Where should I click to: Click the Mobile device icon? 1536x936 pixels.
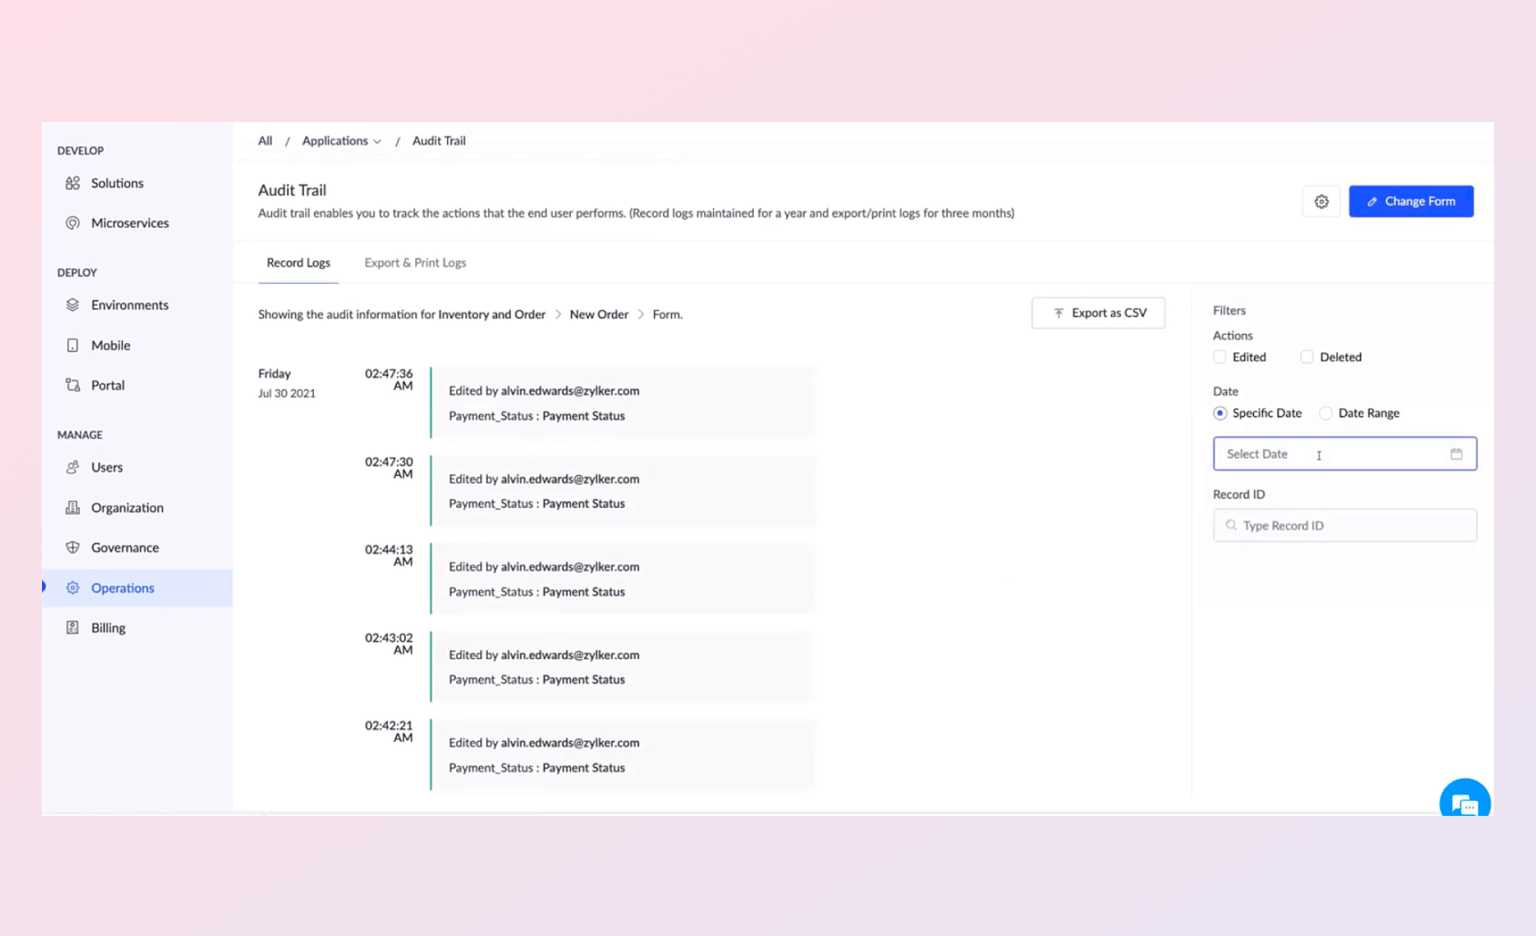pos(73,345)
